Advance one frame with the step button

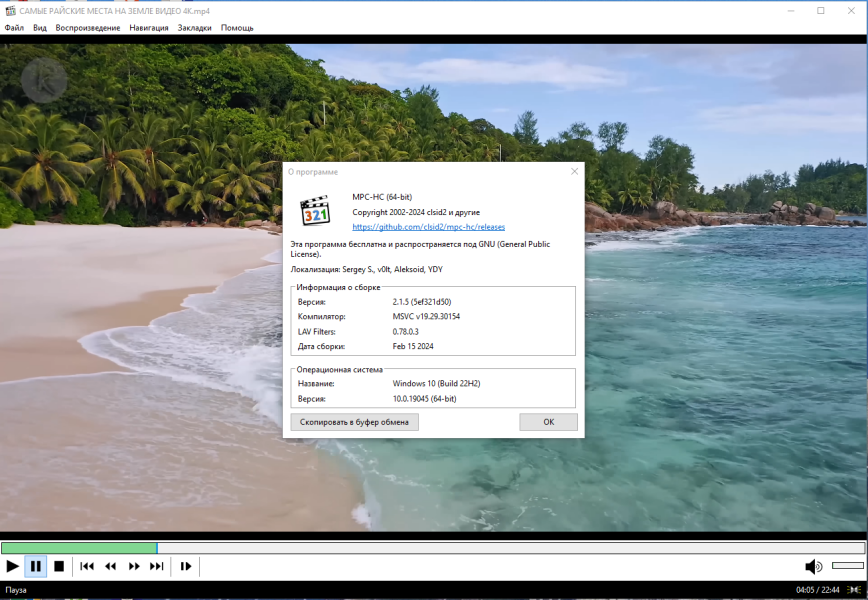(x=186, y=566)
